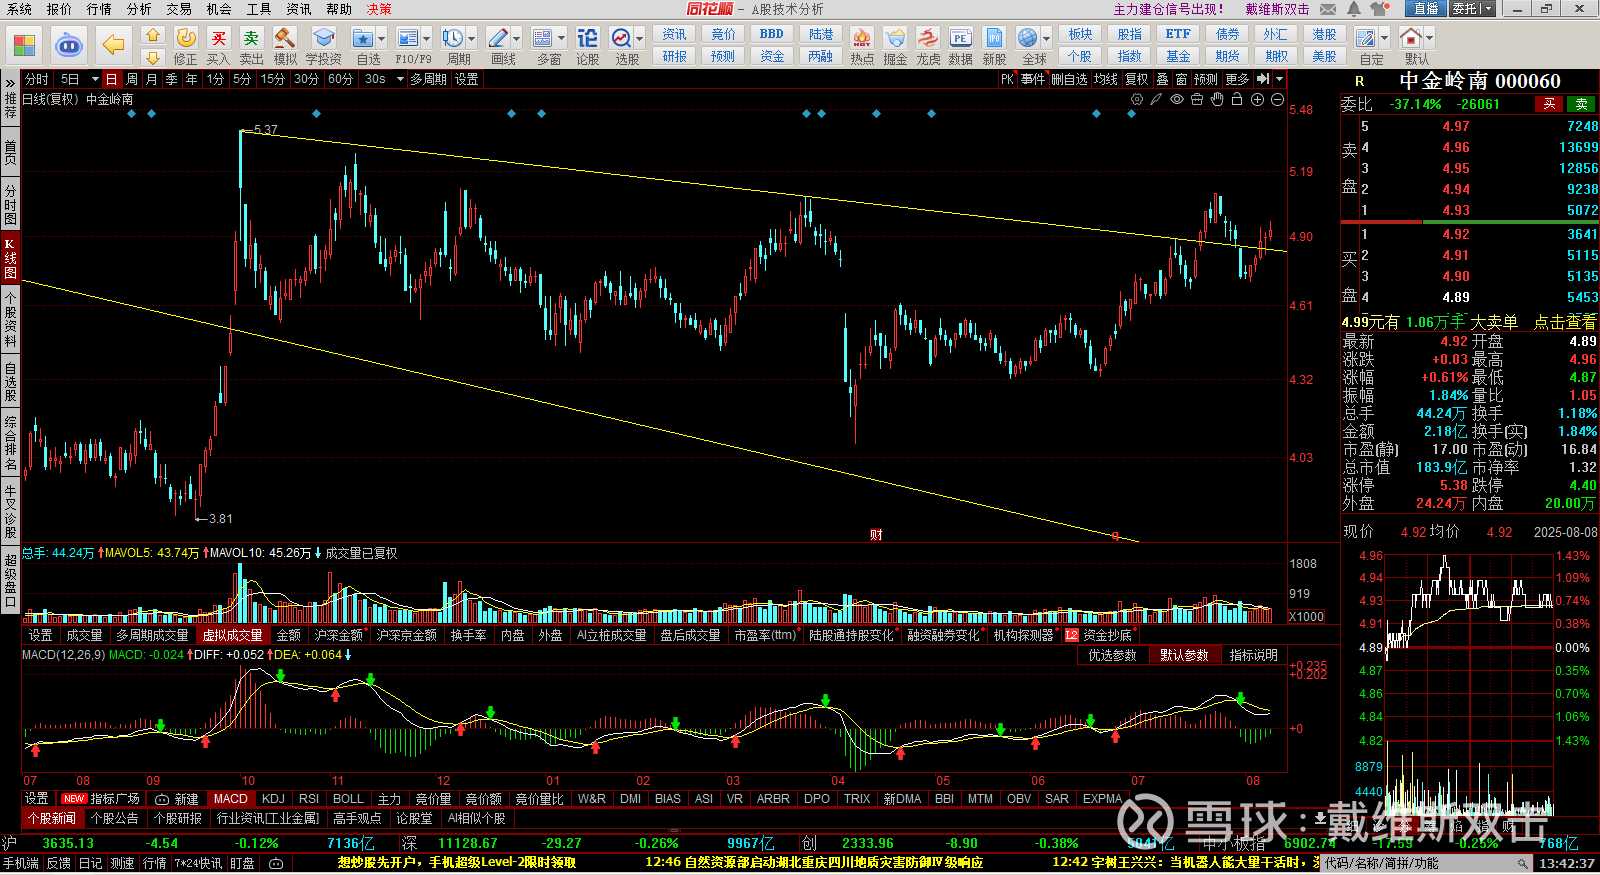Expand the 自选 dropdown arrow

pos(383,38)
